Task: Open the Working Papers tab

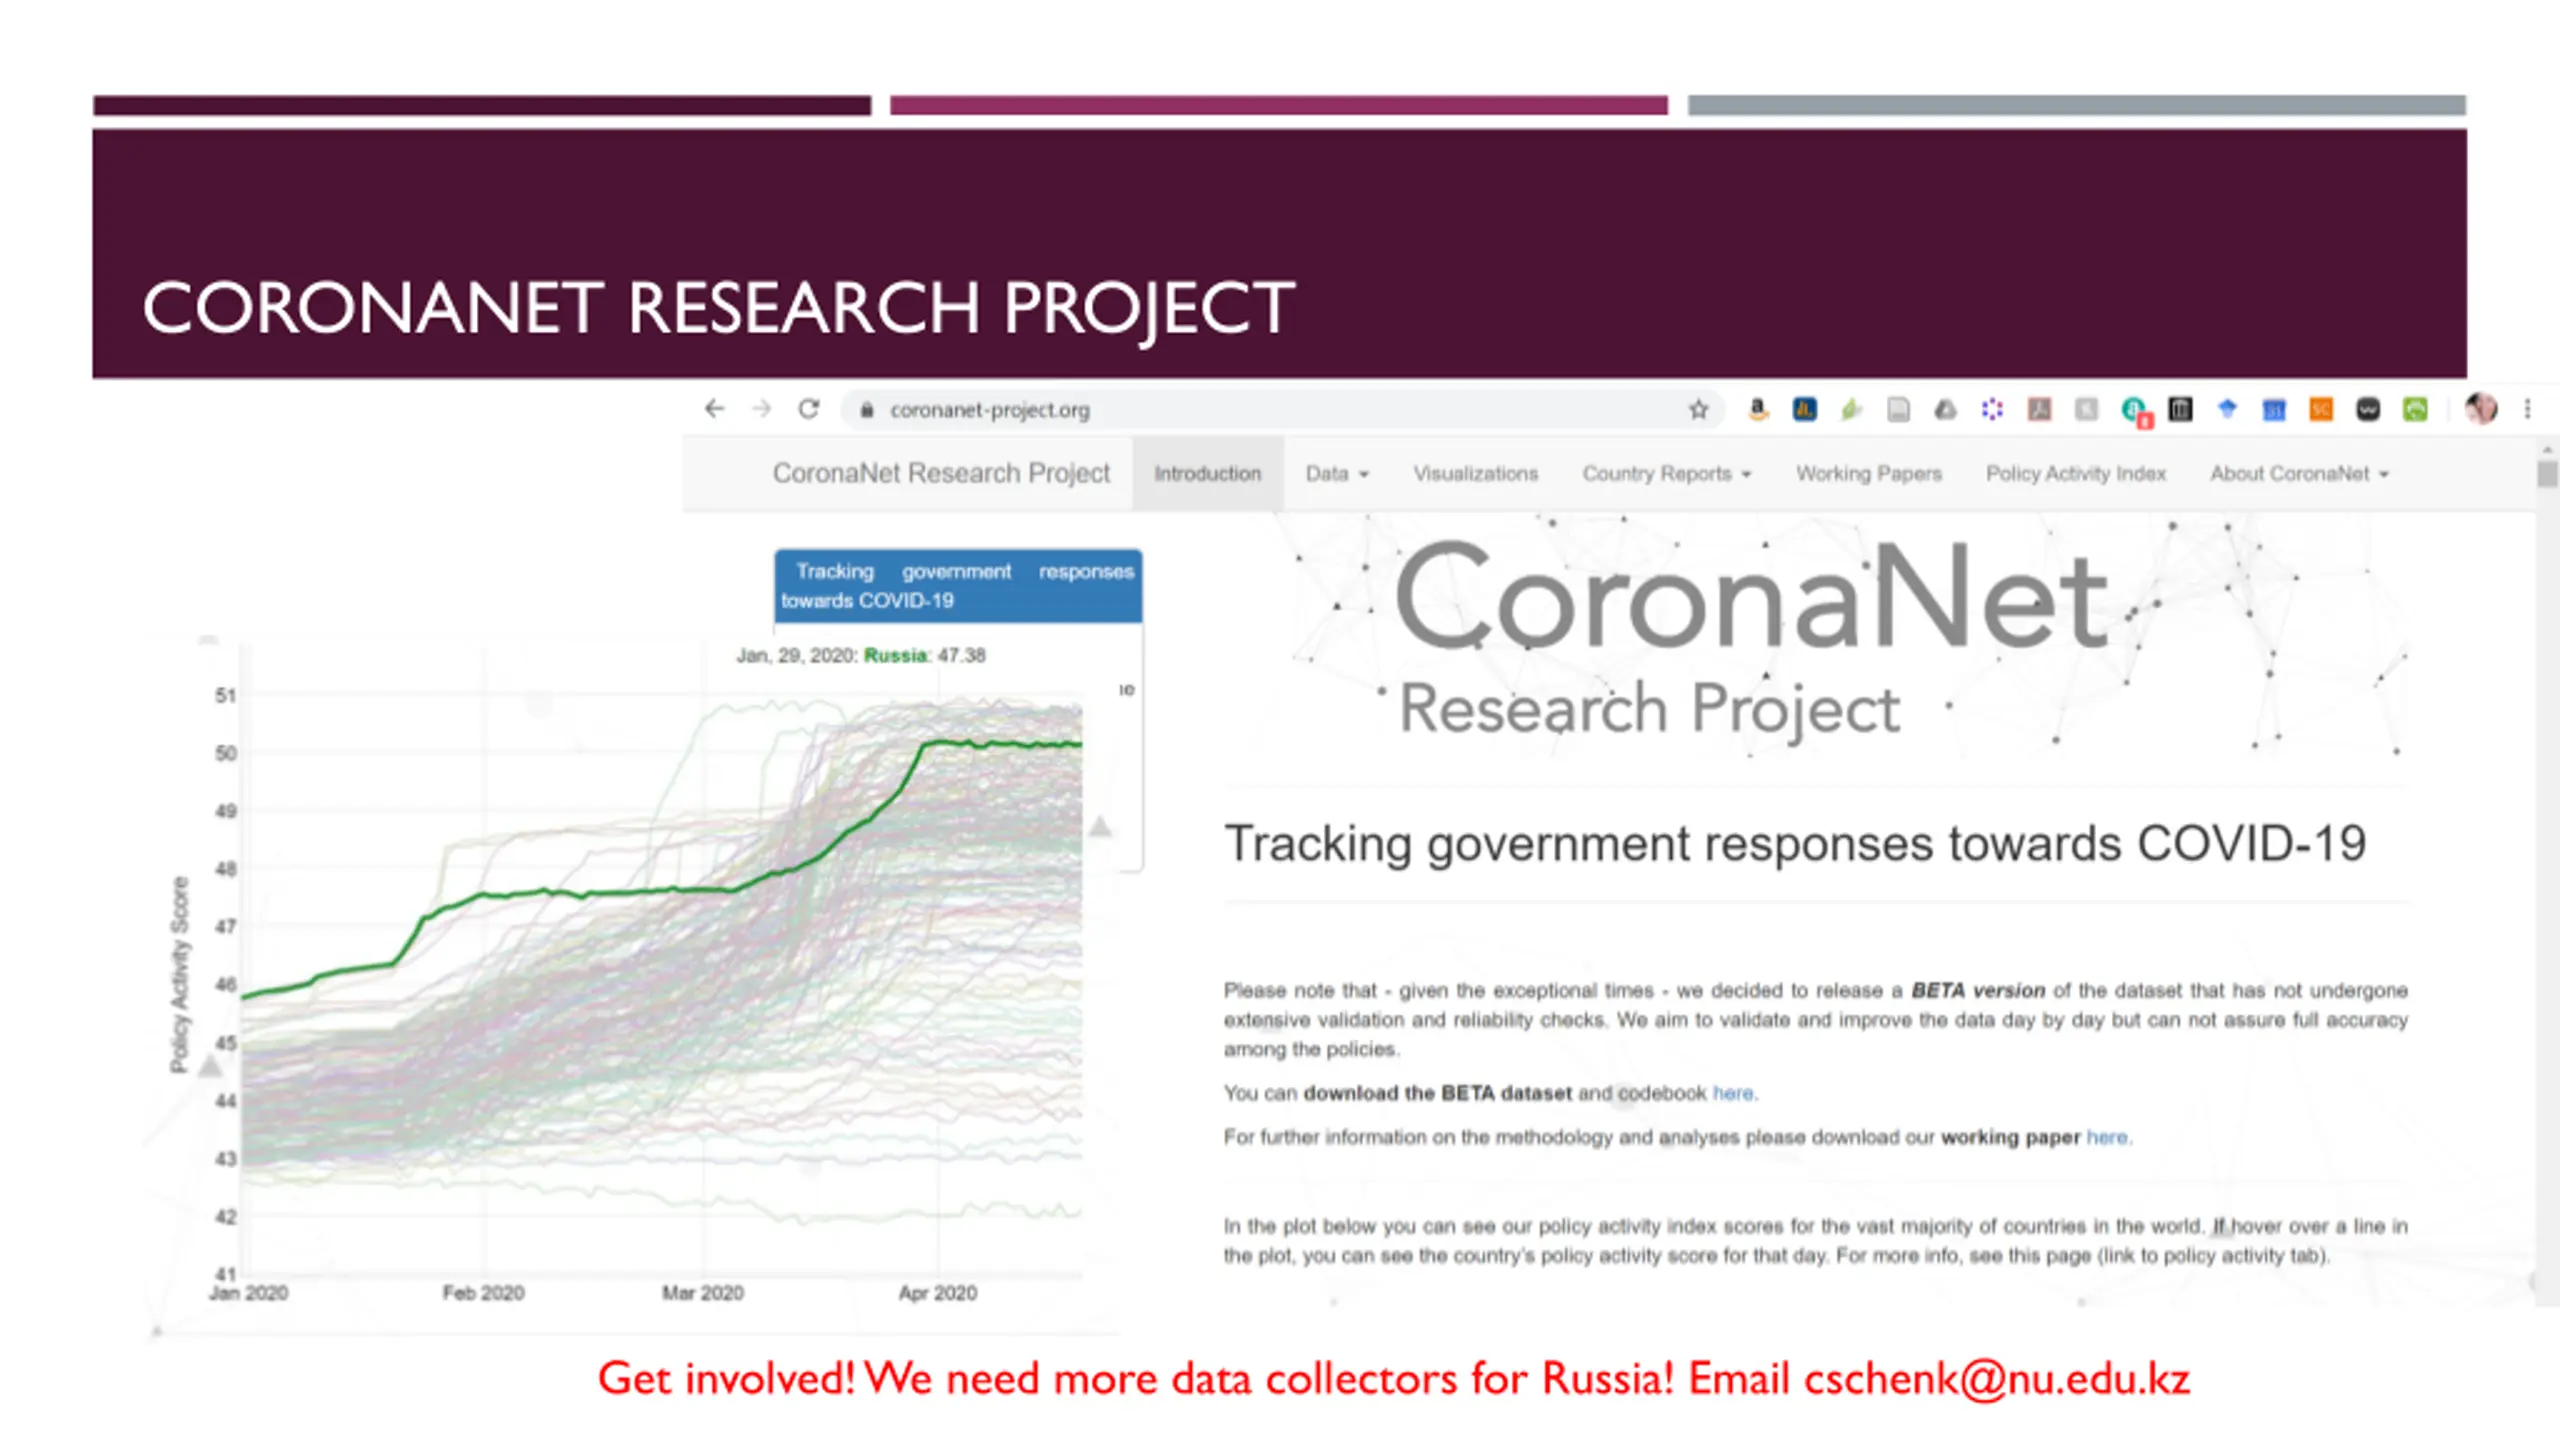Action: [x=1868, y=474]
